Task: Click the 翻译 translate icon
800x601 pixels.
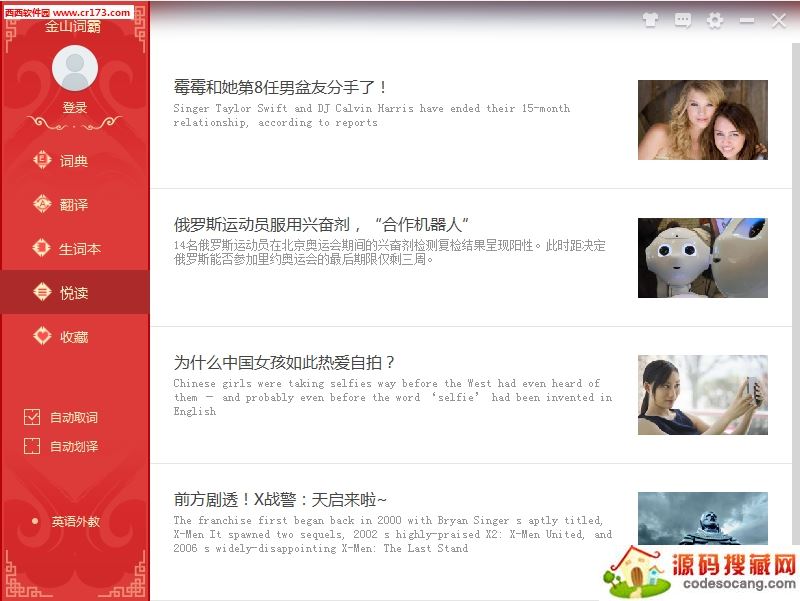Action: click(x=42, y=204)
